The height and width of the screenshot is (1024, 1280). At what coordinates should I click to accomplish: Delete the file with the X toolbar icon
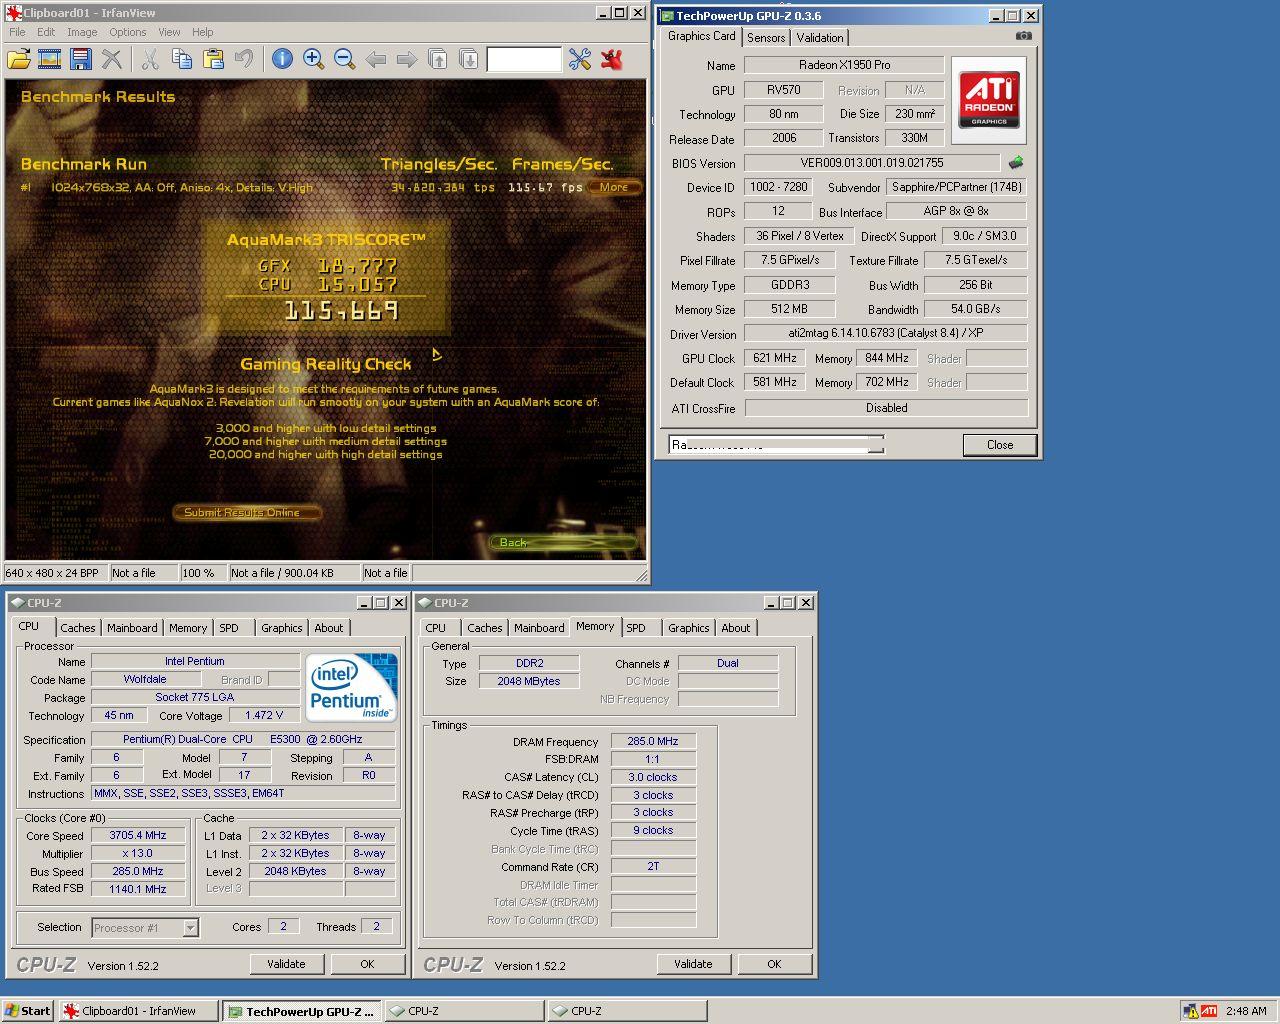112,59
